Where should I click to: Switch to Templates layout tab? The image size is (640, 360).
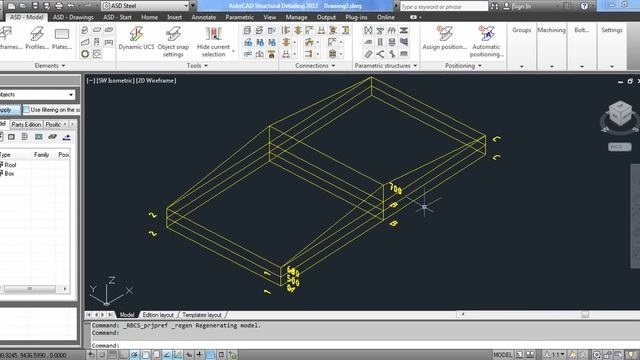[x=202, y=315]
